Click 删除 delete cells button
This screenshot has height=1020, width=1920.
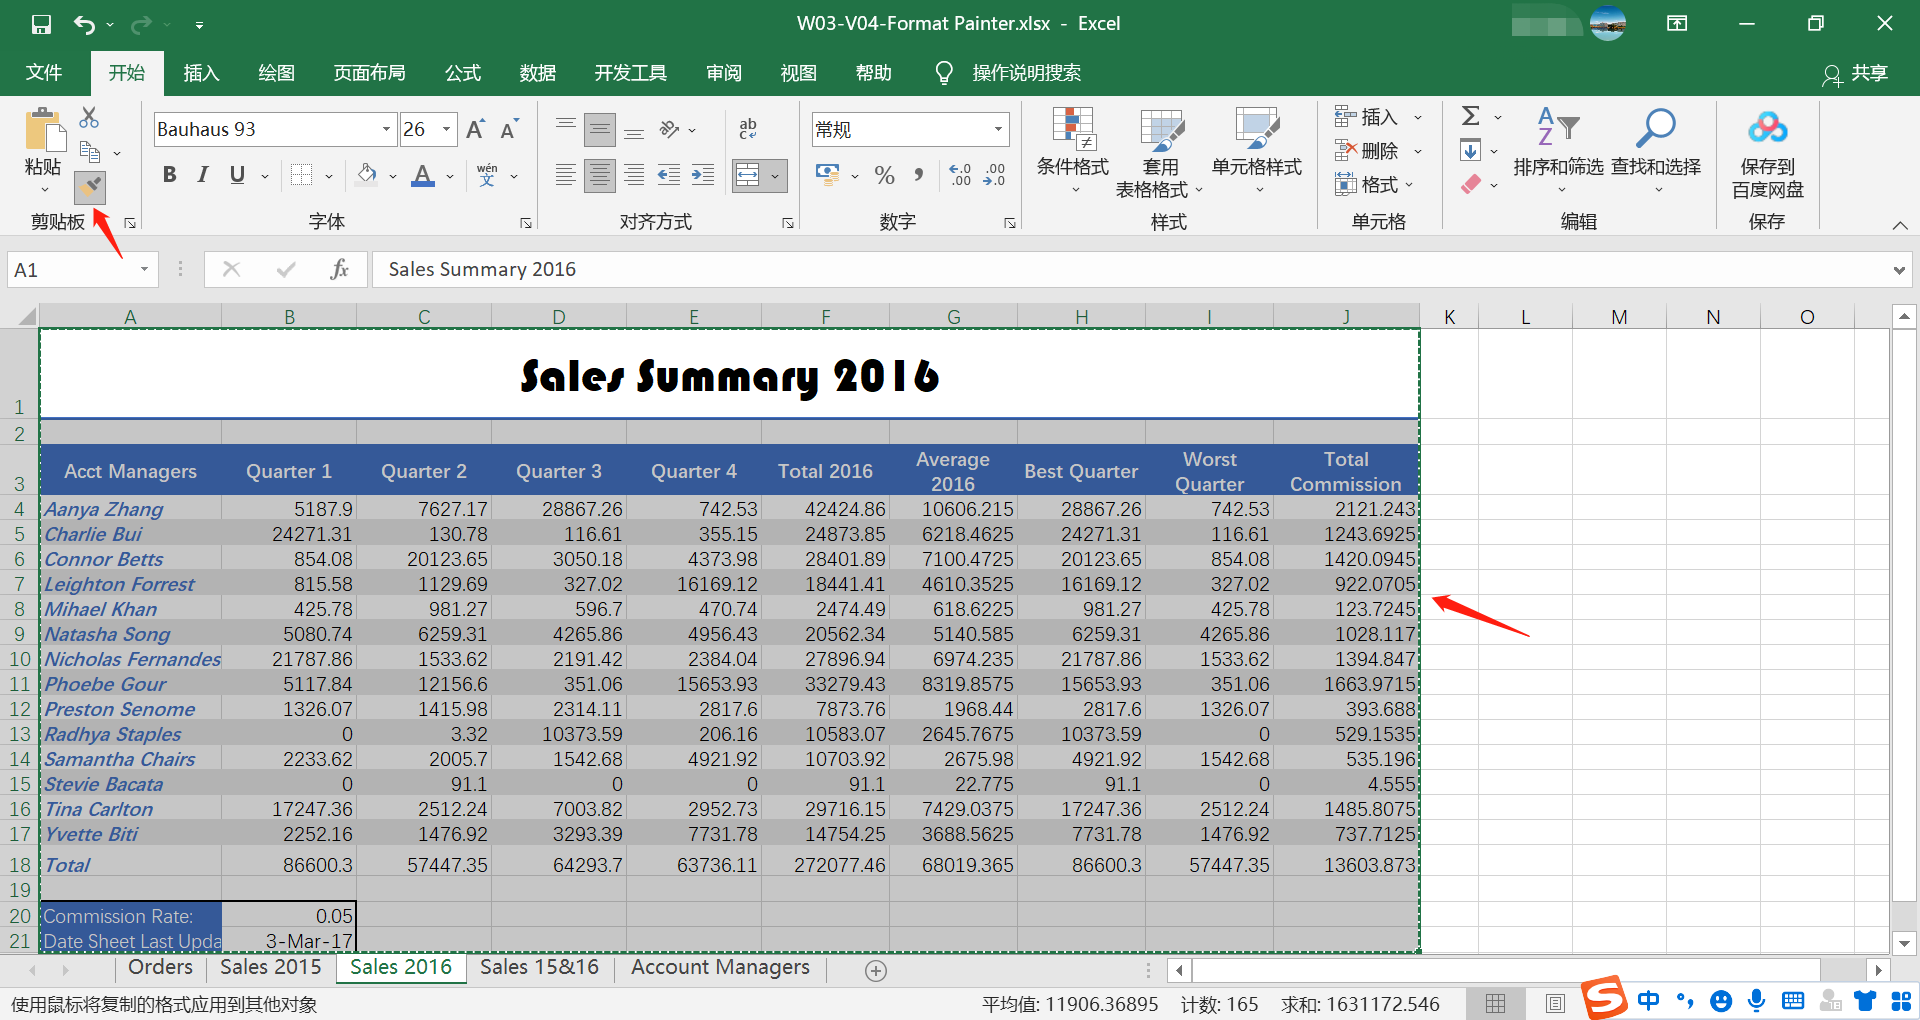tap(1378, 151)
